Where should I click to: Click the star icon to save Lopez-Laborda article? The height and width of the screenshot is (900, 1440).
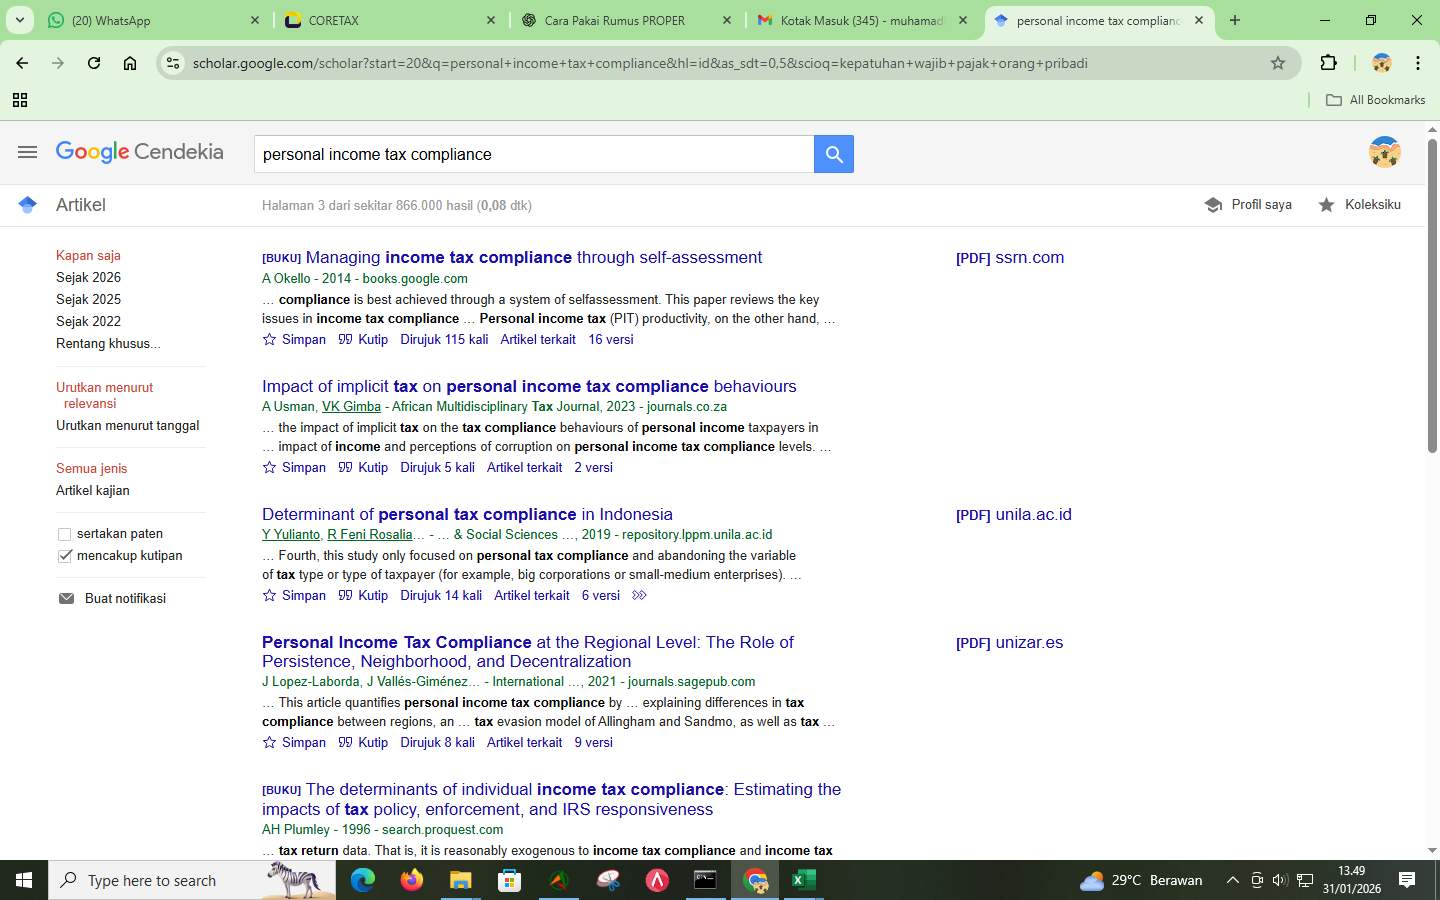269,742
